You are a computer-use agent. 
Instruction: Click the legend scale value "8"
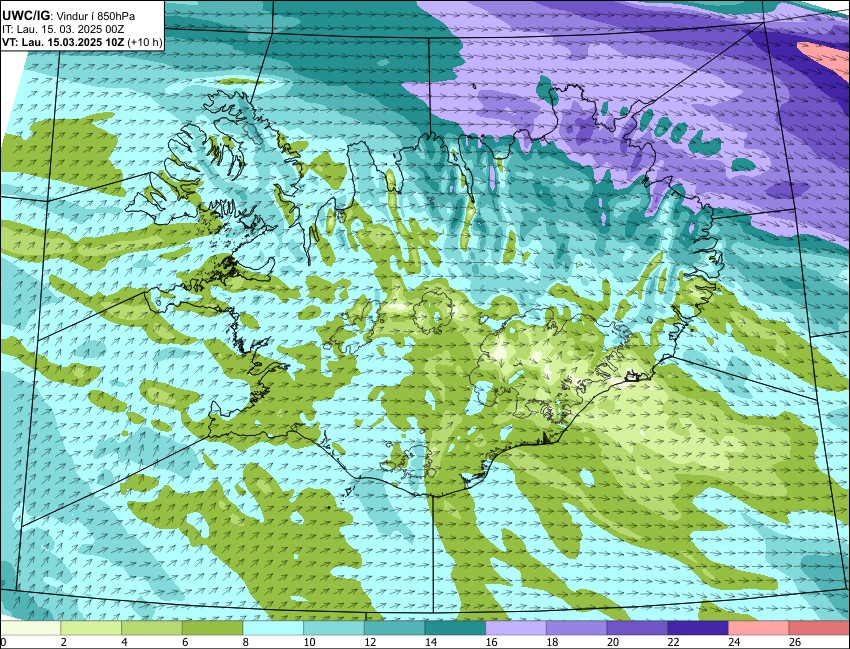(246, 642)
